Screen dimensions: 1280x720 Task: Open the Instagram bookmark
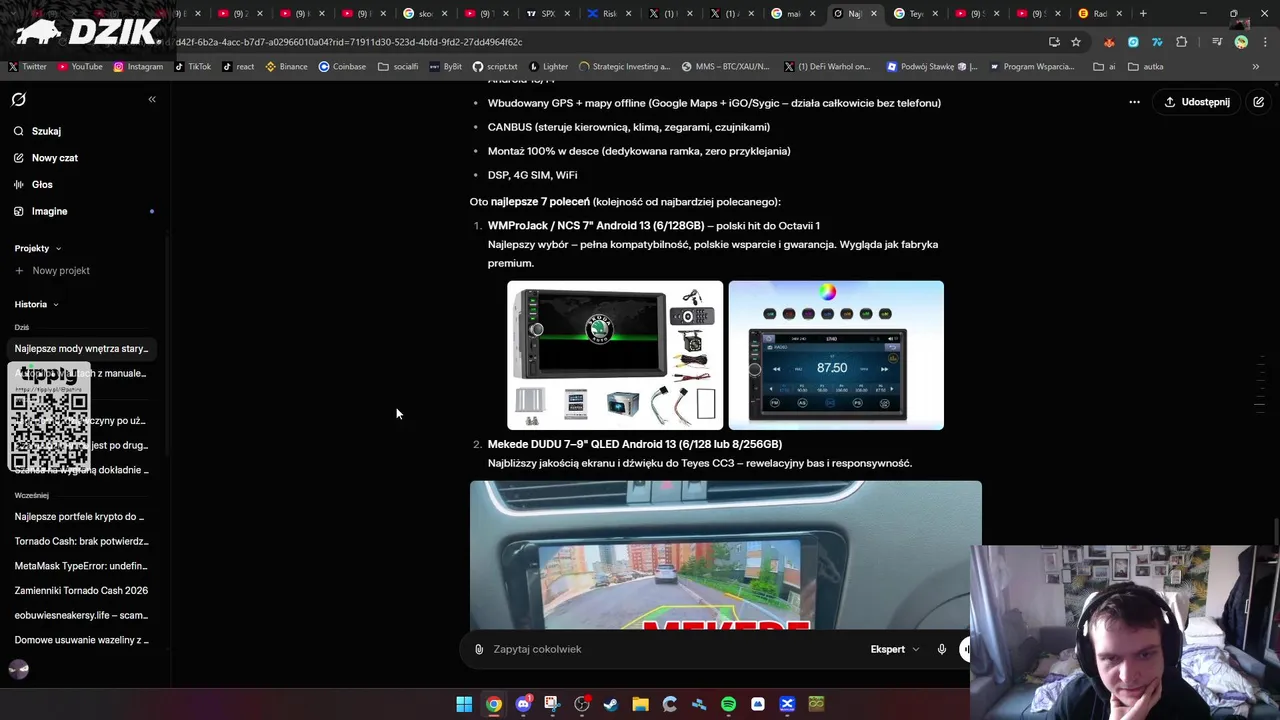(x=138, y=67)
